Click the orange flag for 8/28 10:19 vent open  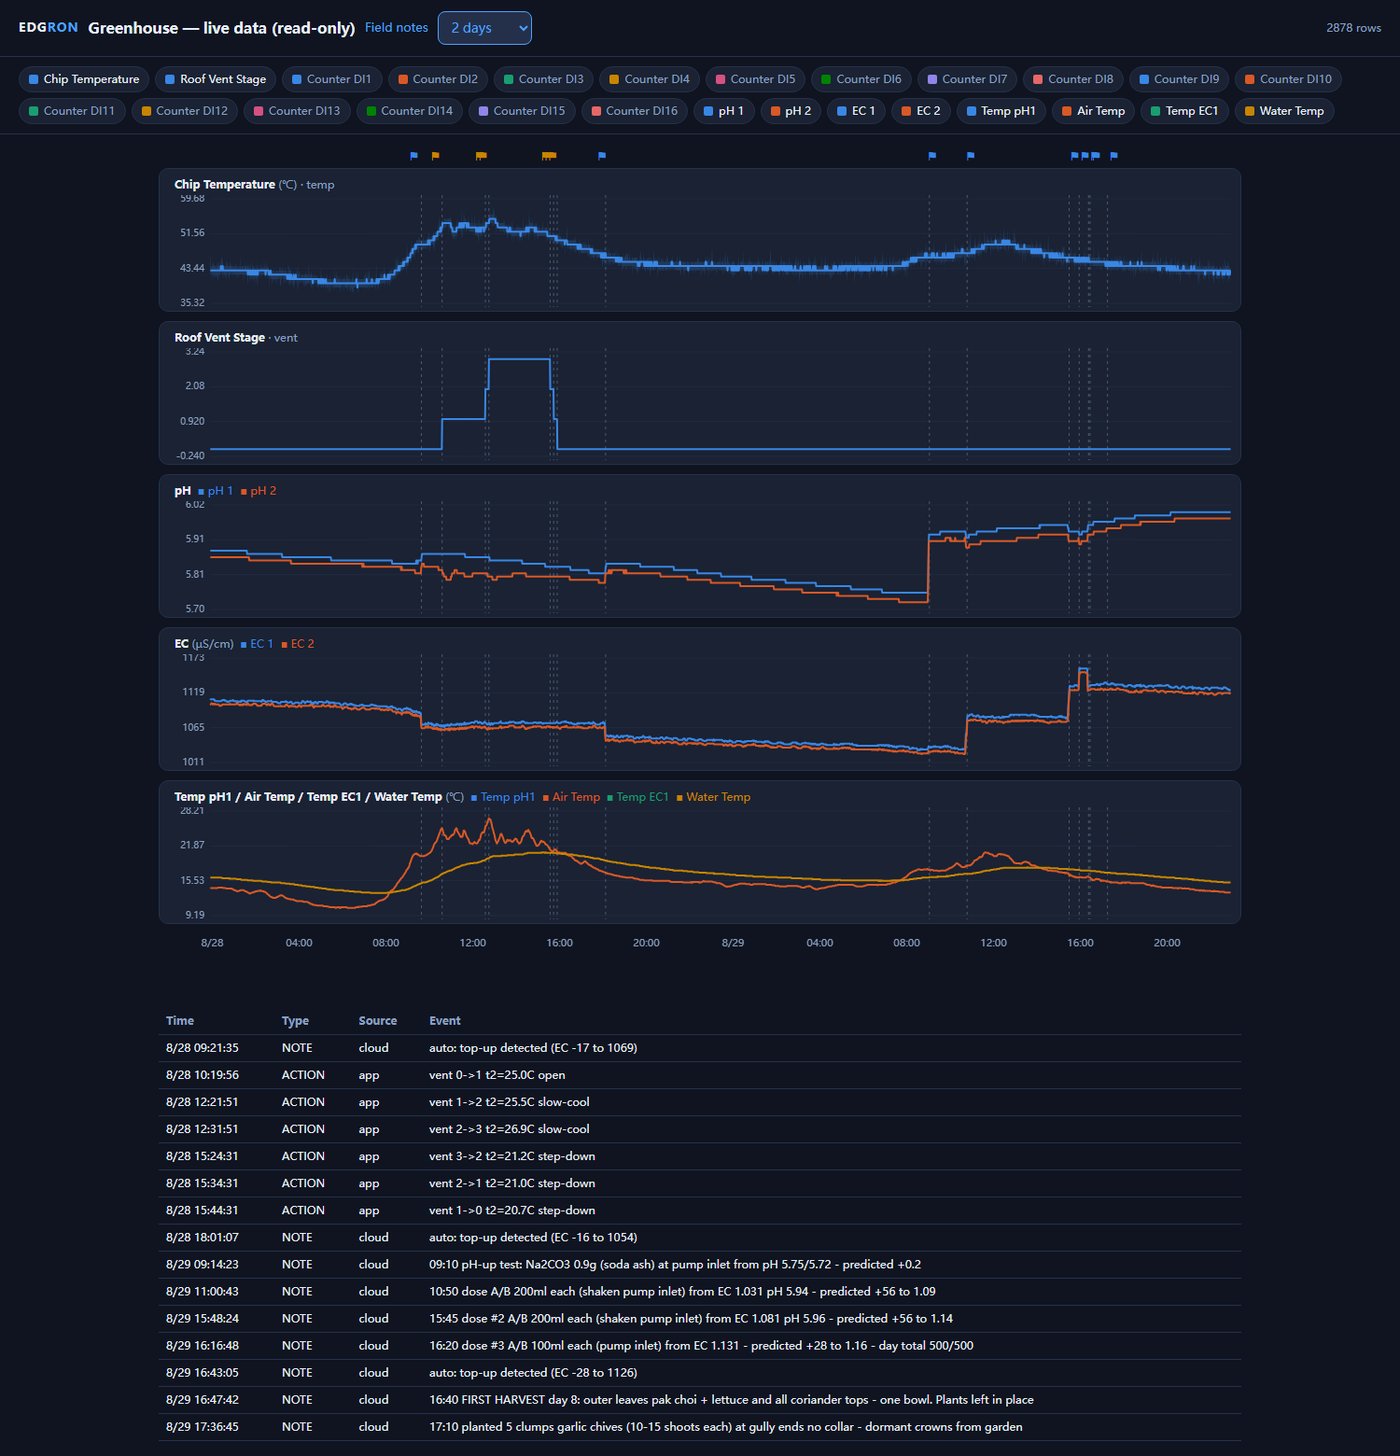point(435,156)
